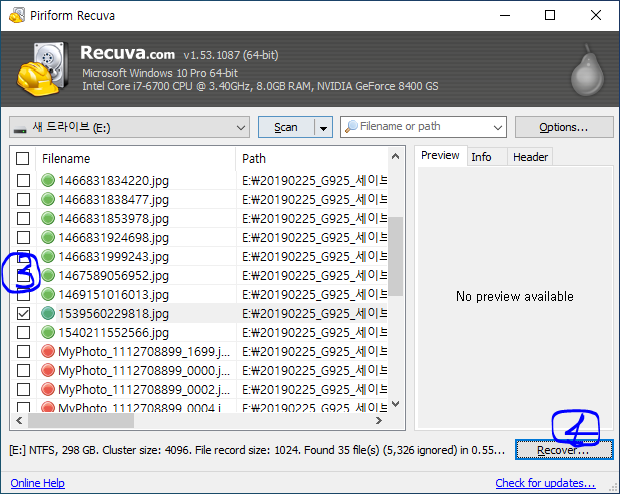Click green status dot for 1466831999243.jpg
Viewport: 620px width, 494px height.
pos(48,256)
